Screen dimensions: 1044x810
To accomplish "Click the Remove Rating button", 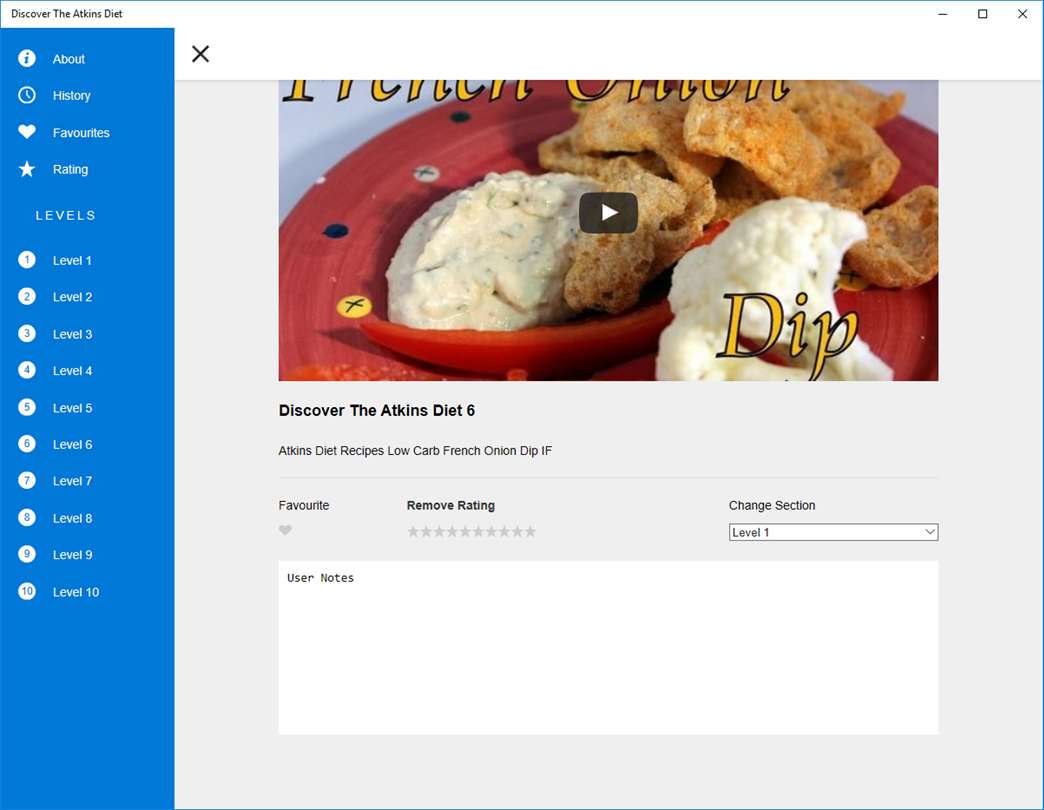I will click(451, 505).
